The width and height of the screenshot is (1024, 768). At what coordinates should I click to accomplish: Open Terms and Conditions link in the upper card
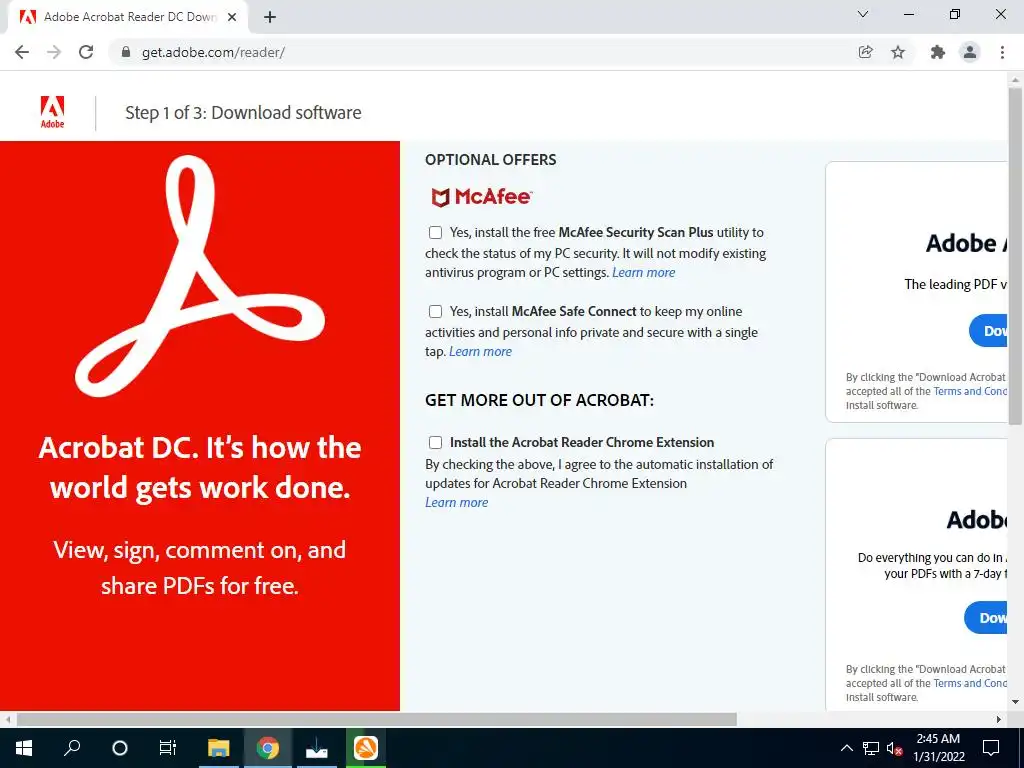point(970,391)
